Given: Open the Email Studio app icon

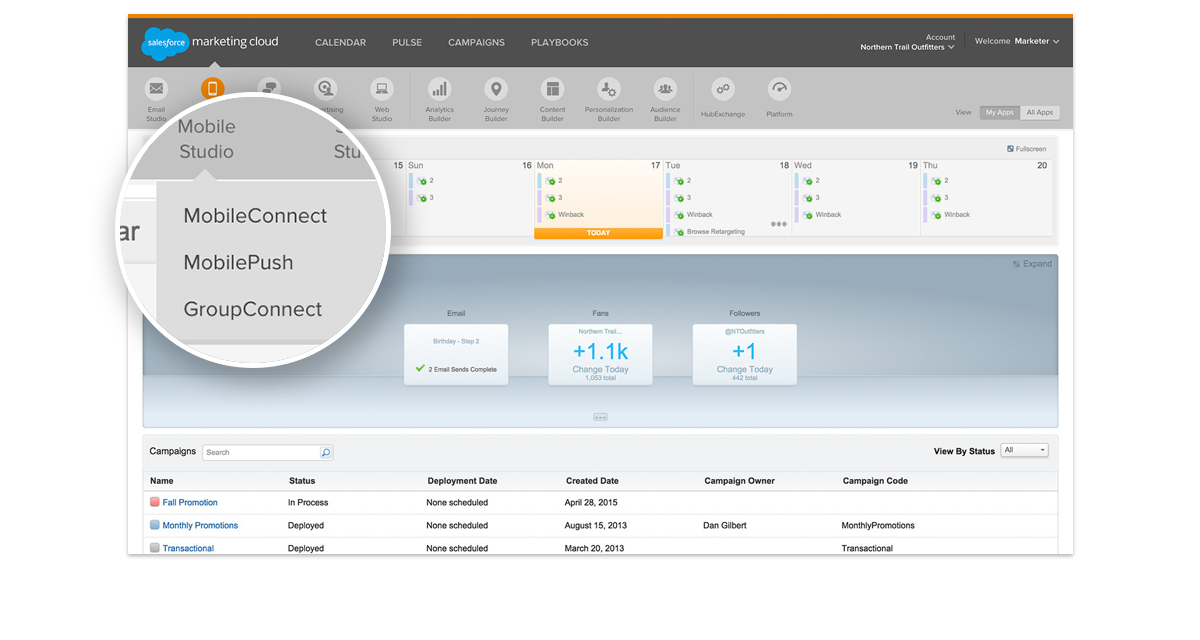Looking at the screenshot, I should pyautogui.click(x=156, y=88).
